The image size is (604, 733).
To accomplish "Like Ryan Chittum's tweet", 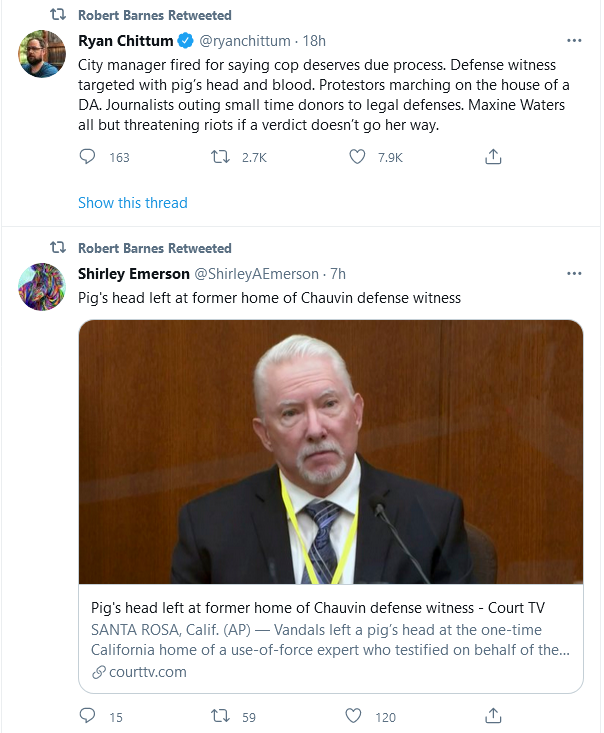I will 357,157.
